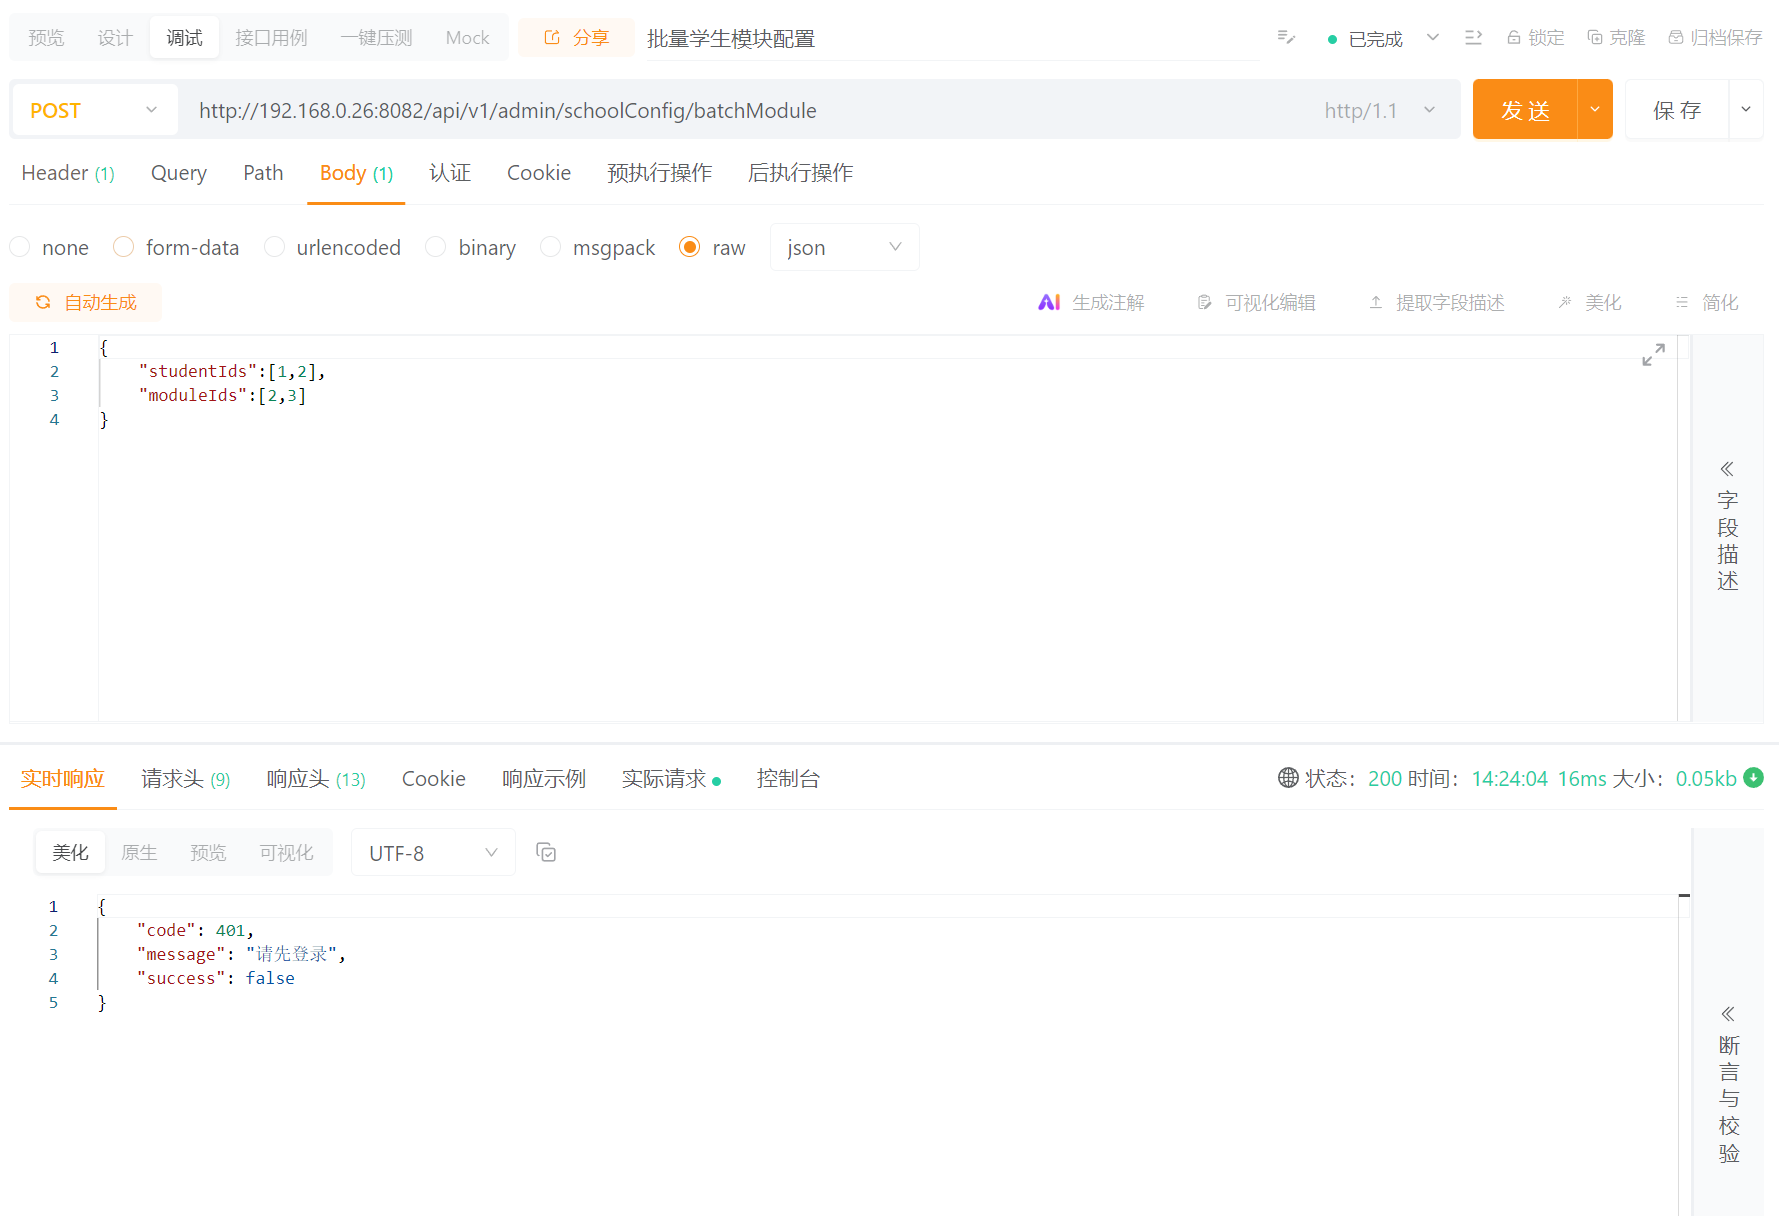
Task: Open the 接口用例 tab
Action: click(x=271, y=37)
